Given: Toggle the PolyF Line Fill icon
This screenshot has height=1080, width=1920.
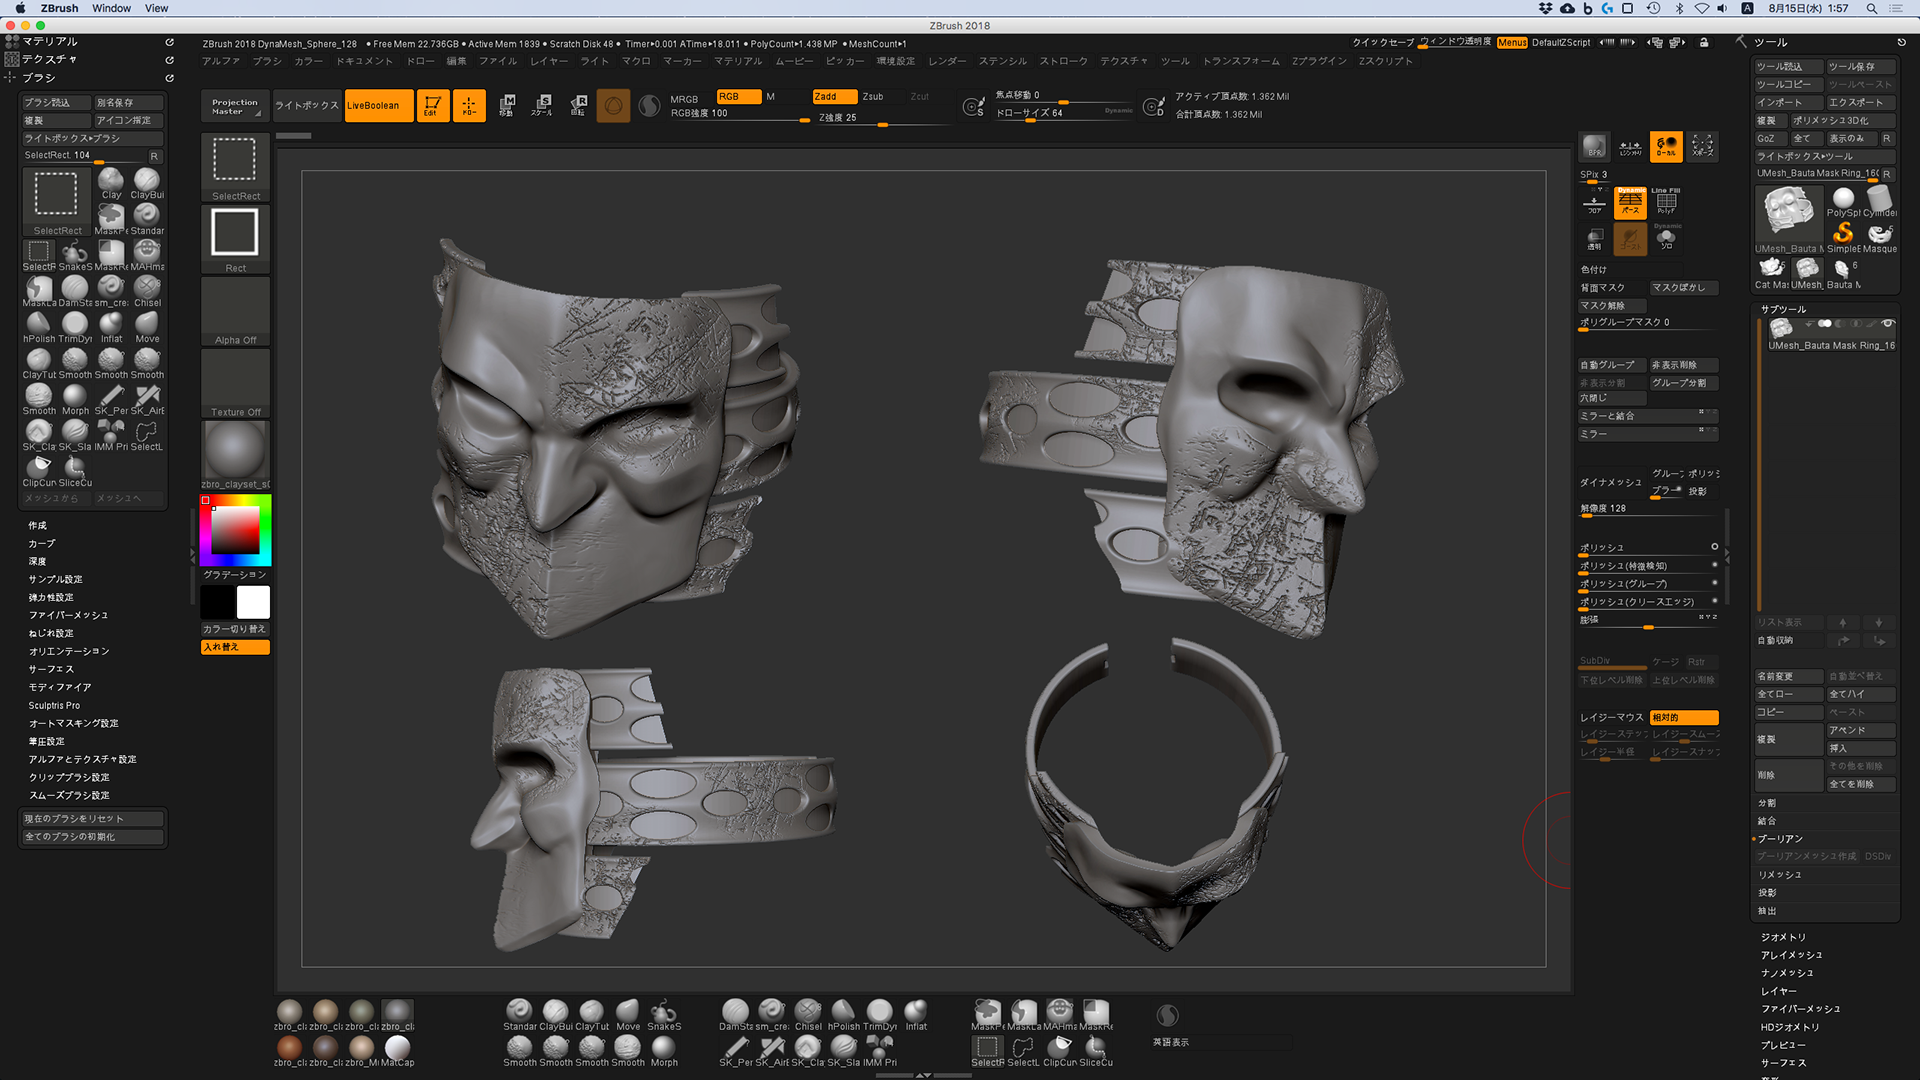Looking at the screenshot, I should coord(1666,201).
